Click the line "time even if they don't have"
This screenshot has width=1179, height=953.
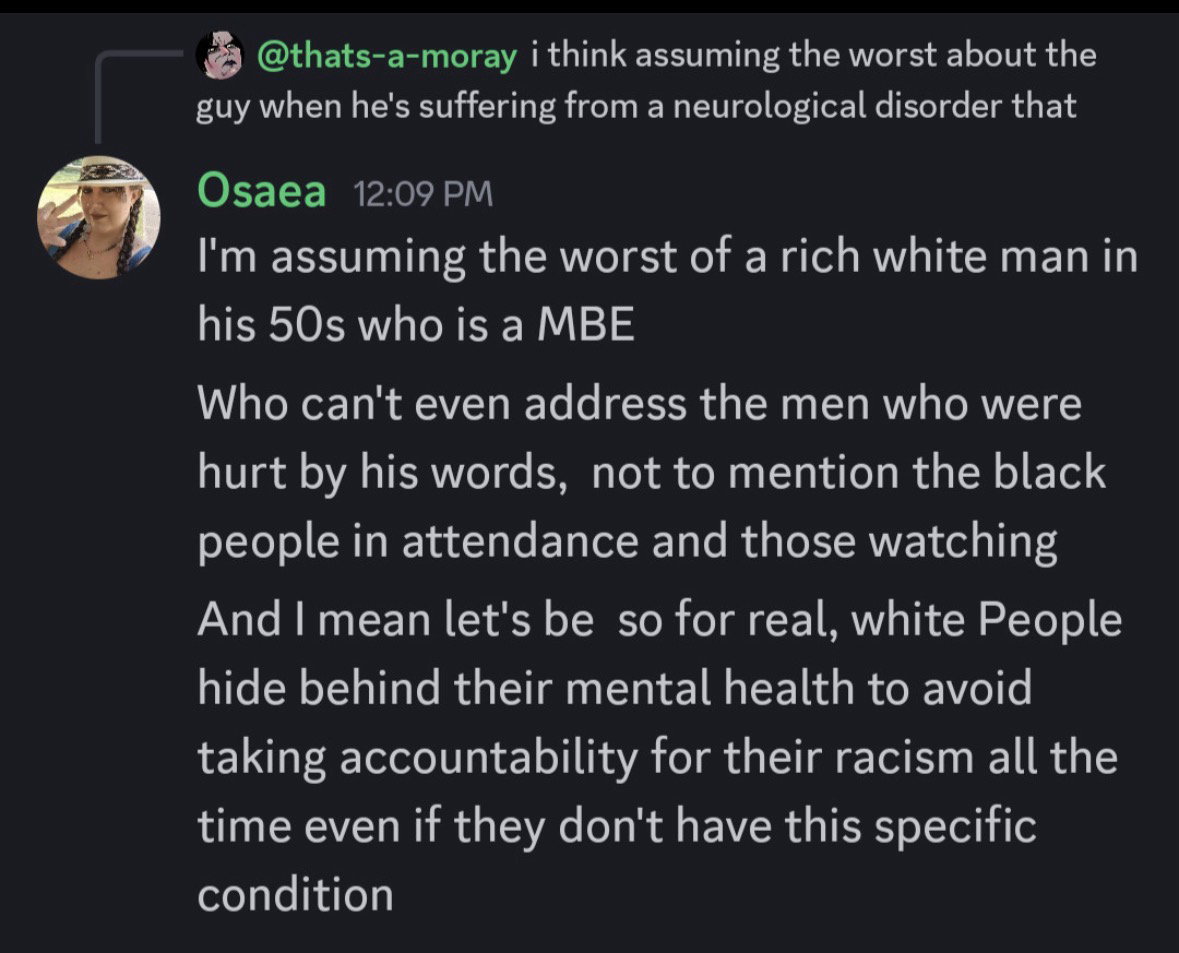tap(616, 826)
